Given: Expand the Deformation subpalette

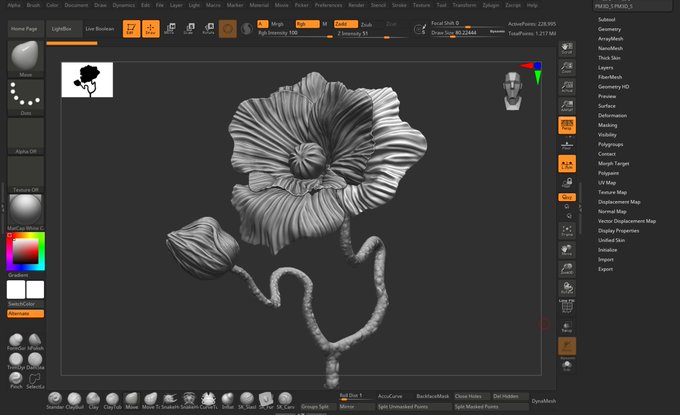Looking at the screenshot, I should [x=612, y=115].
